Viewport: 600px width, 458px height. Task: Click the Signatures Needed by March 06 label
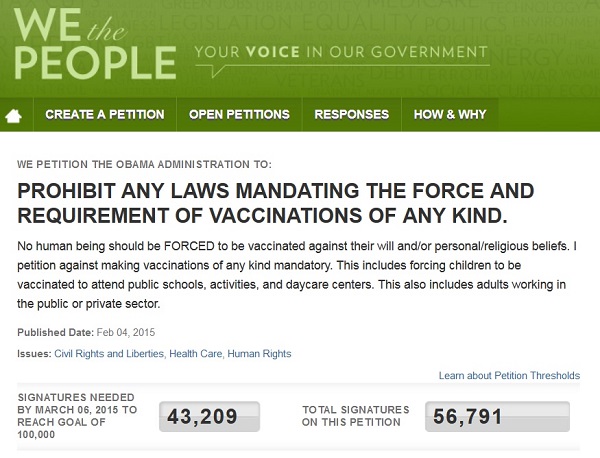pyautogui.click(x=77, y=417)
